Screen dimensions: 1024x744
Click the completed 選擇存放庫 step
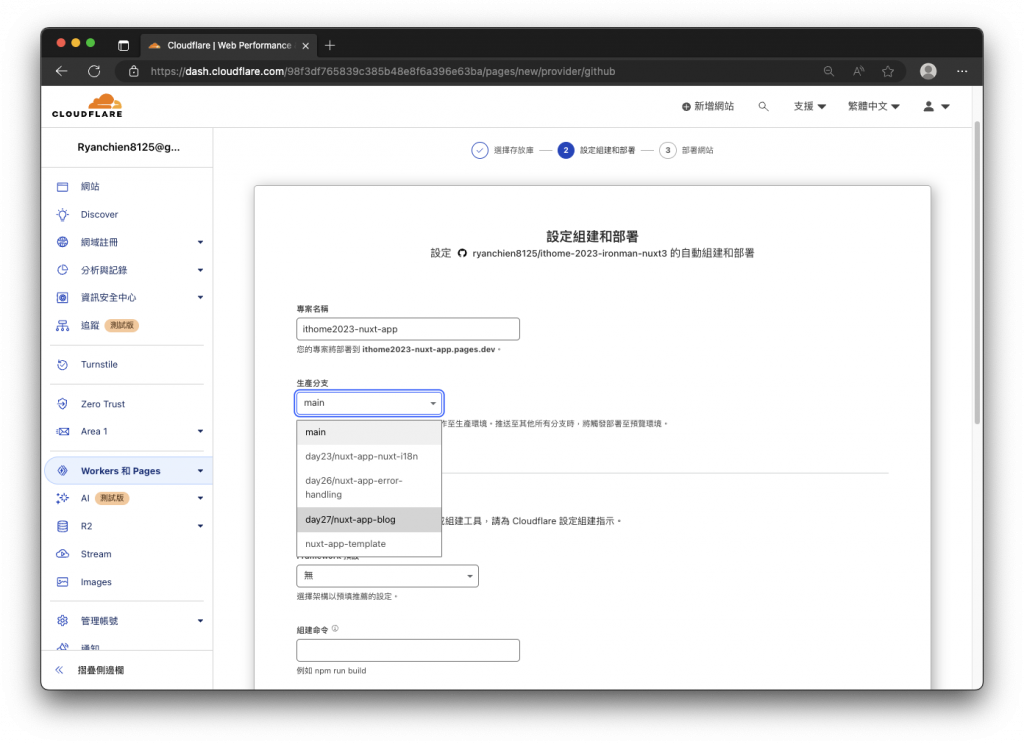pos(502,150)
